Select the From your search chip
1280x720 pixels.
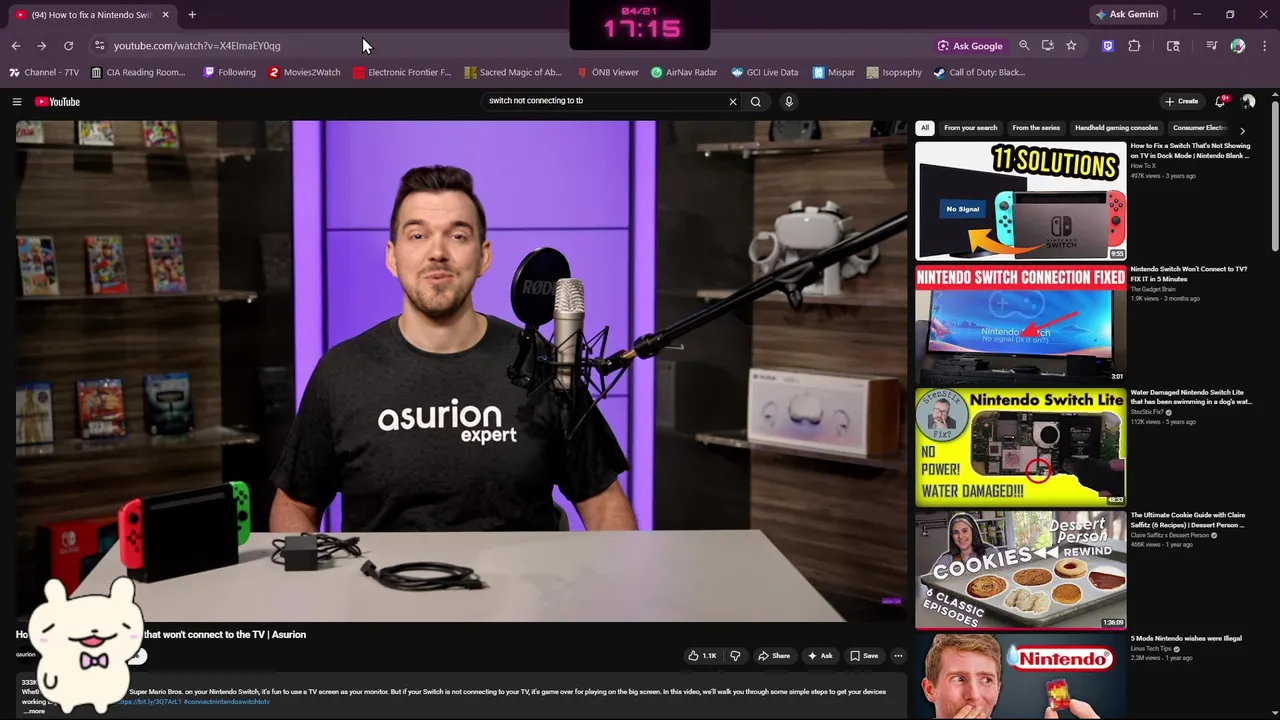click(x=970, y=128)
